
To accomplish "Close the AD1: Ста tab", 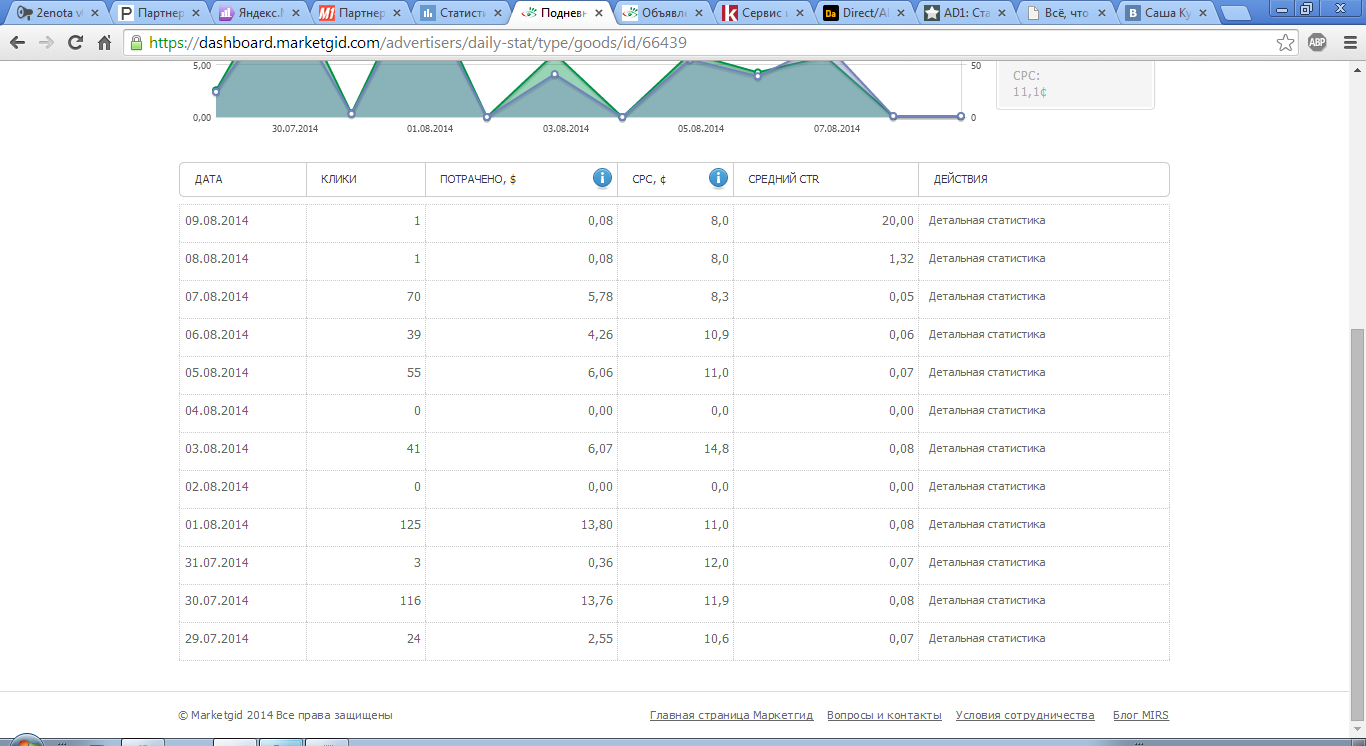I will [1002, 14].
